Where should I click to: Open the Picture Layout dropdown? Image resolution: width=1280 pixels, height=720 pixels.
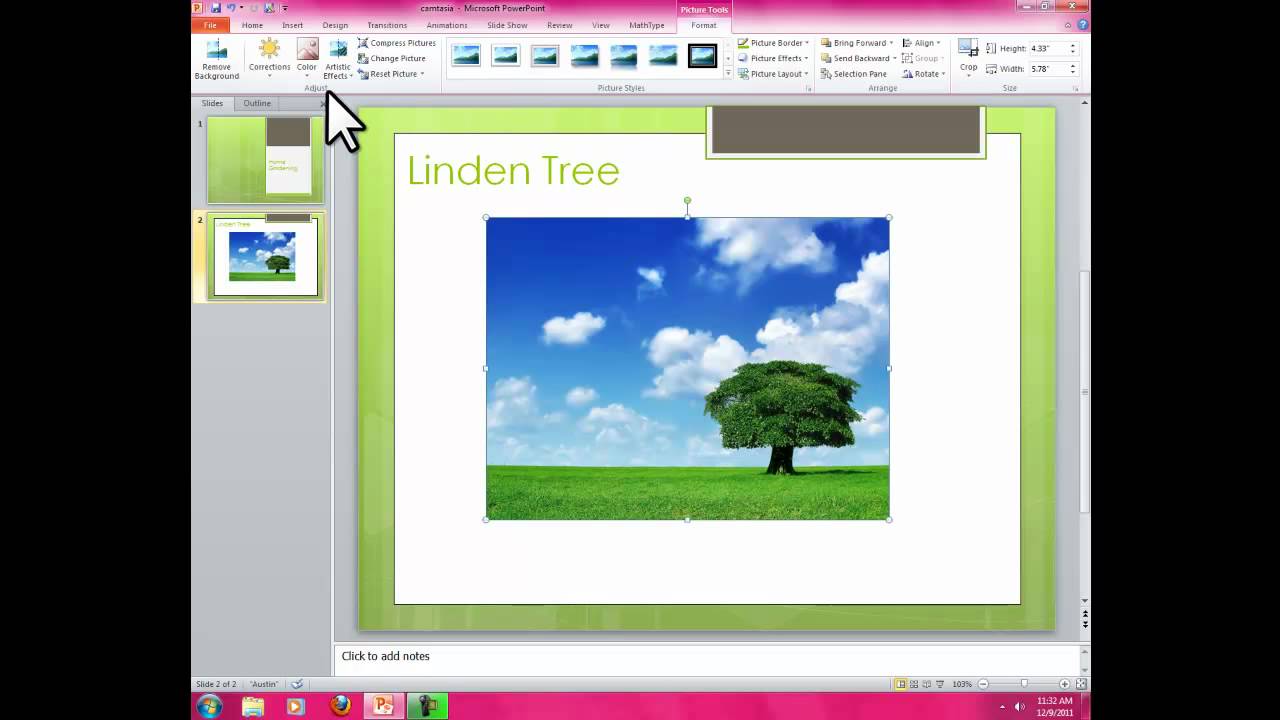tap(774, 74)
